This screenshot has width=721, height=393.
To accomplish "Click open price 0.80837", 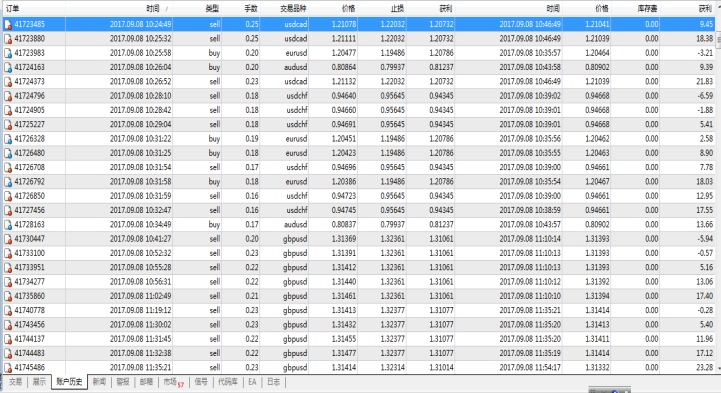I will point(343,224).
